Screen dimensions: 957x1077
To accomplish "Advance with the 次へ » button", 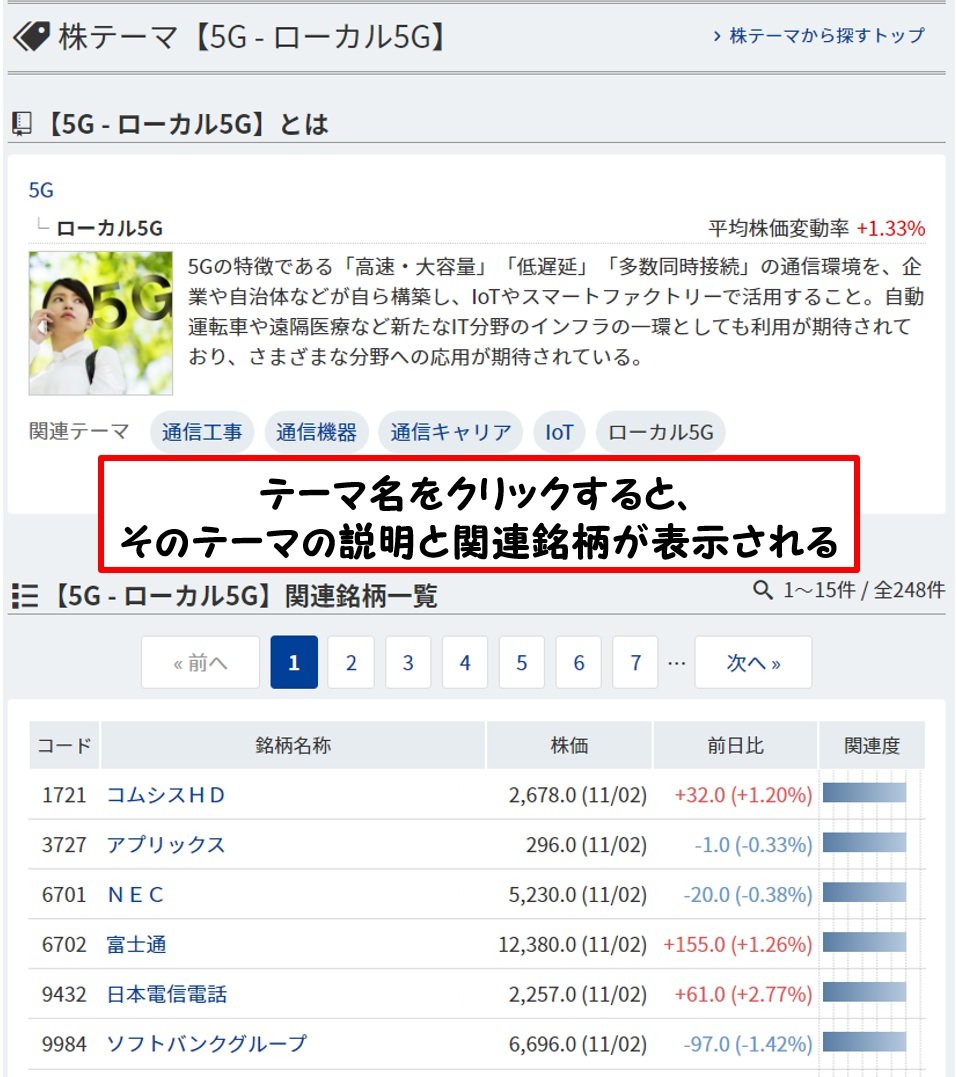I will (754, 662).
